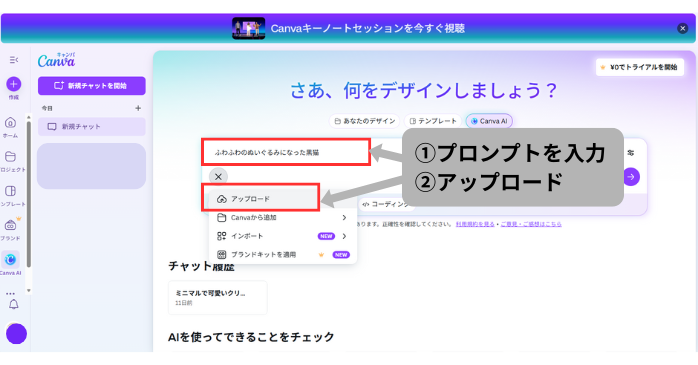The width and height of the screenshot is (698, 365).
Task: Close the Canva keynote banner
Action: pyautogui.click(x=682, y=28)
